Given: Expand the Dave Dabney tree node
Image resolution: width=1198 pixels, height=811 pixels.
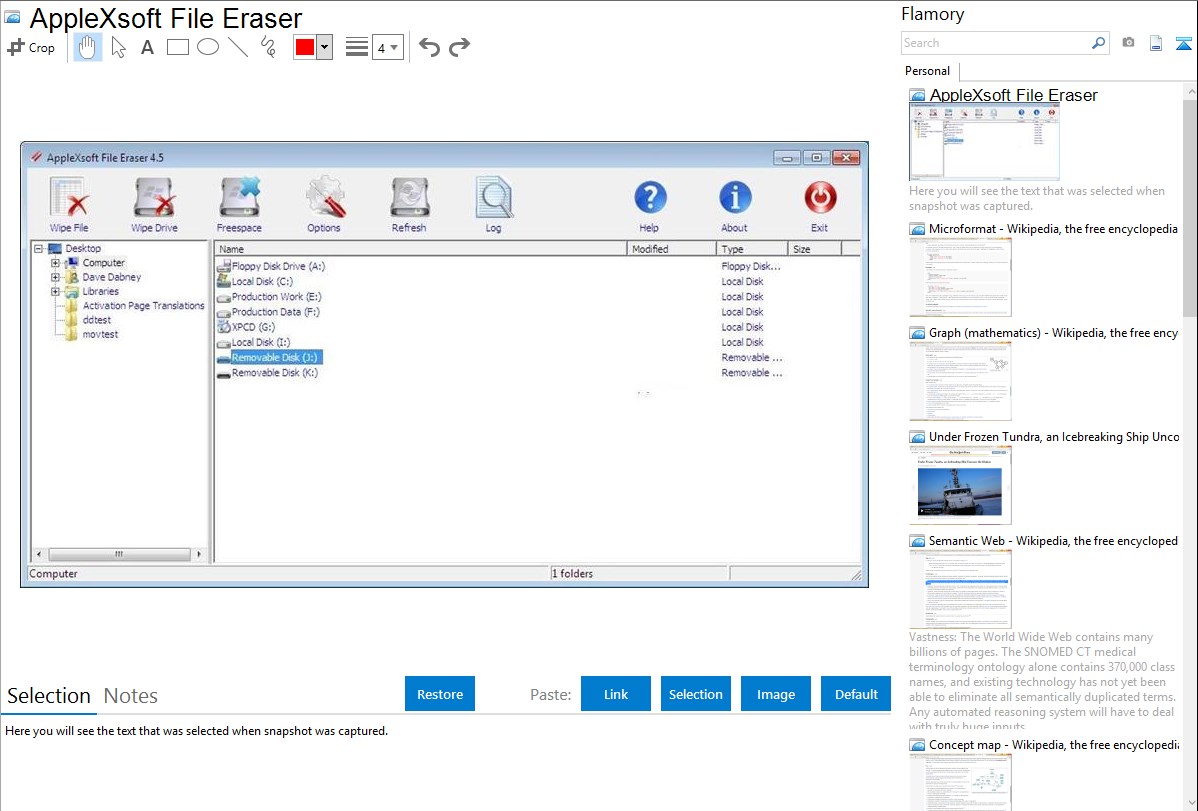Looking at the screenshot, I should 55,277.
